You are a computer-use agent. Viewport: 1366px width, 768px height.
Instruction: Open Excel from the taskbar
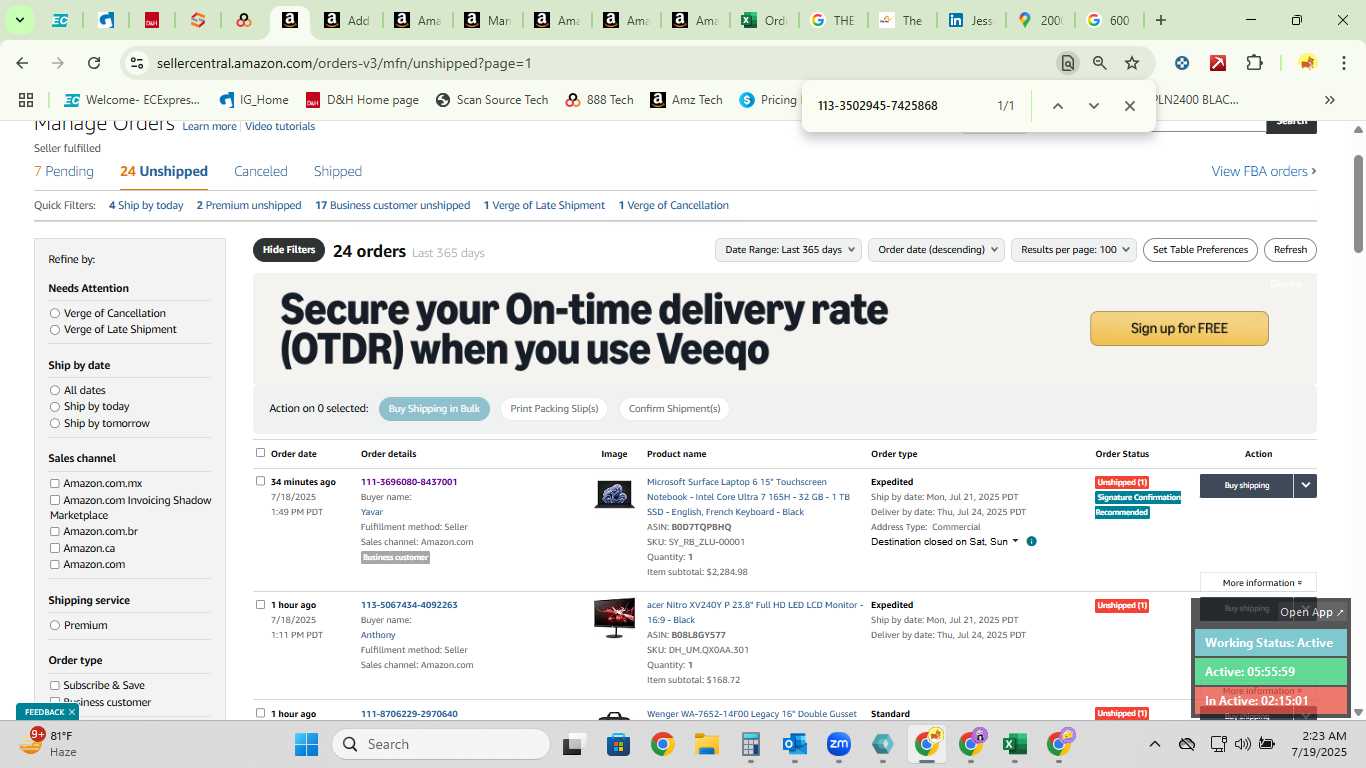1015,744
